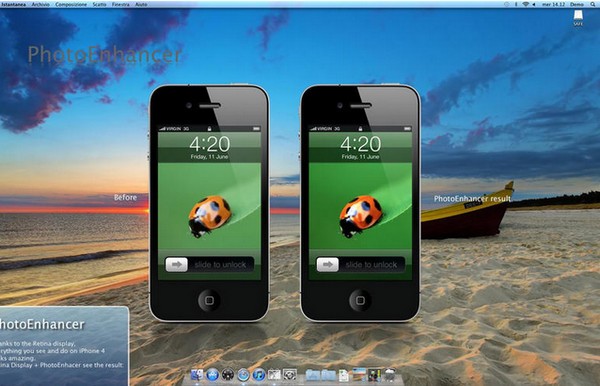This screenshot has height=386, width=600.
Task: Open the beach image file in Dock
Action: [359, 375]
